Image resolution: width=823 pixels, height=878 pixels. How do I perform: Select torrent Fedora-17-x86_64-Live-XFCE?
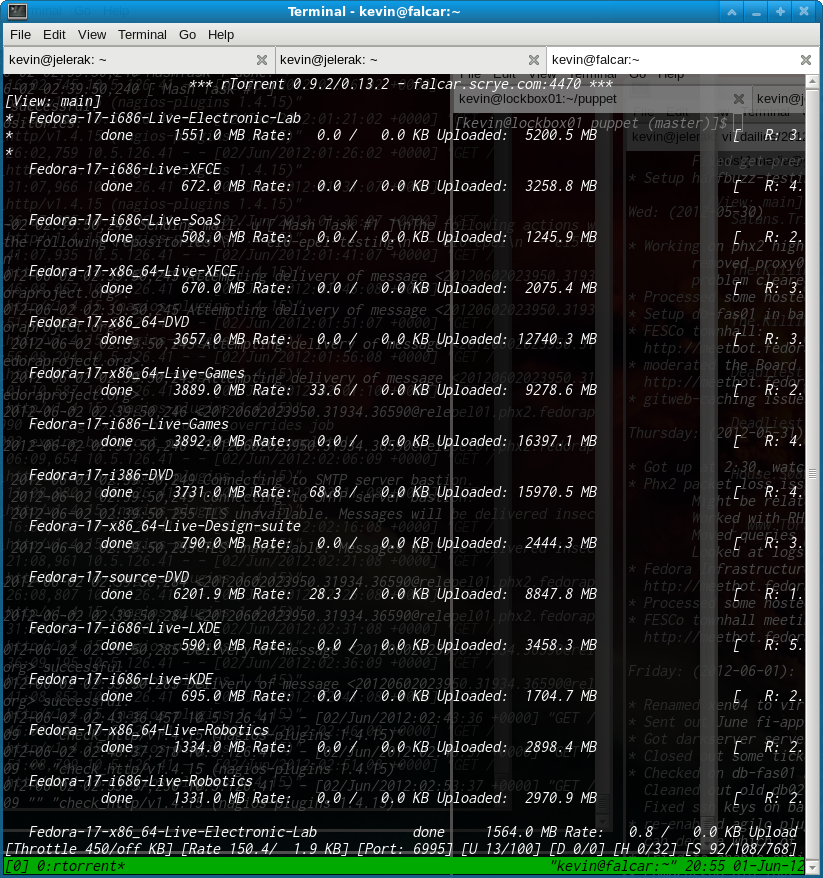(x=133, y=271)
